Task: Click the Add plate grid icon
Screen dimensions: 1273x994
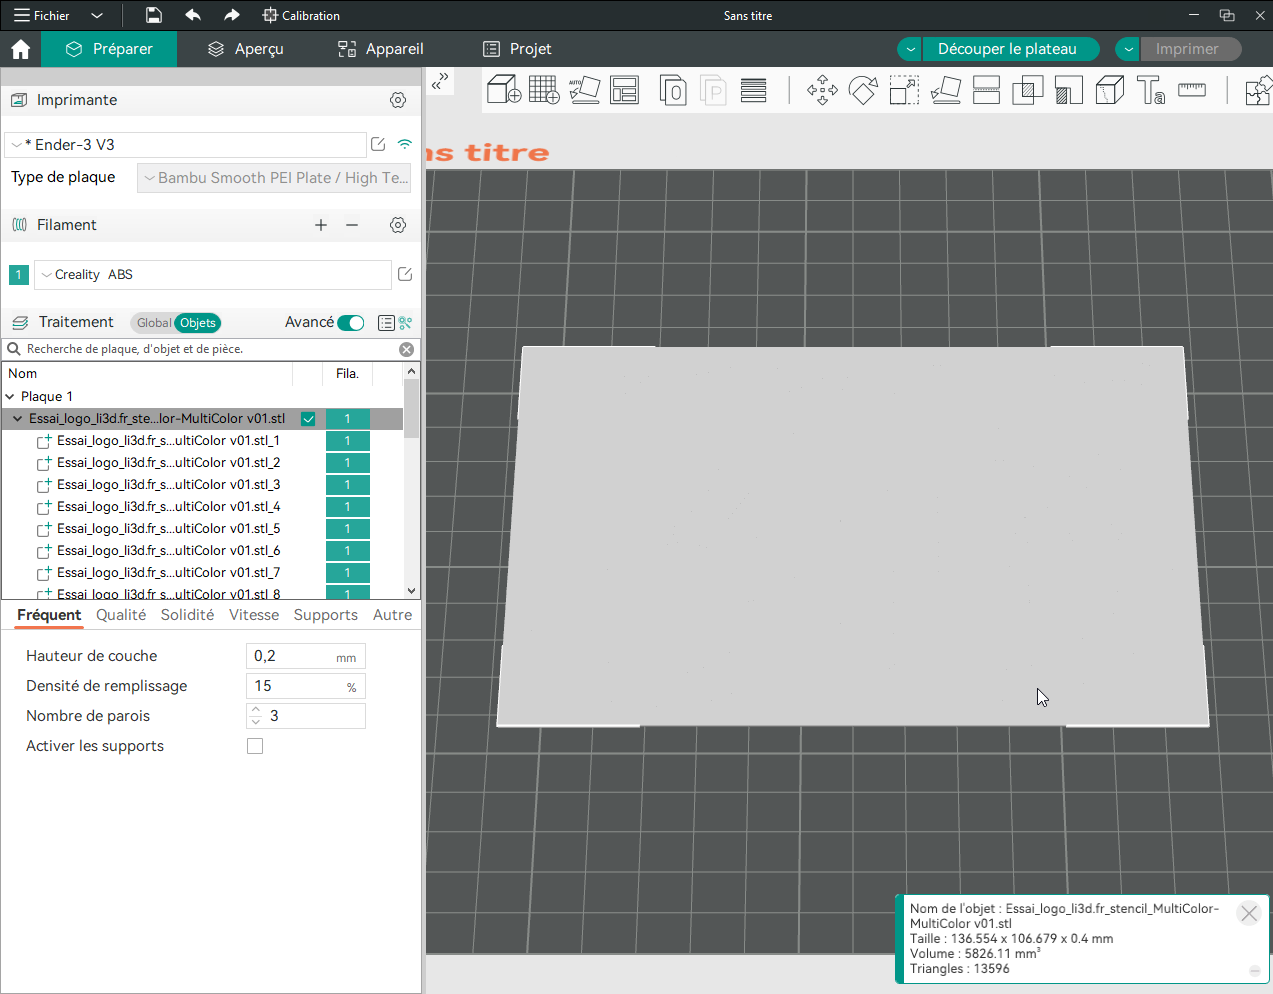Action: (544, 90)
